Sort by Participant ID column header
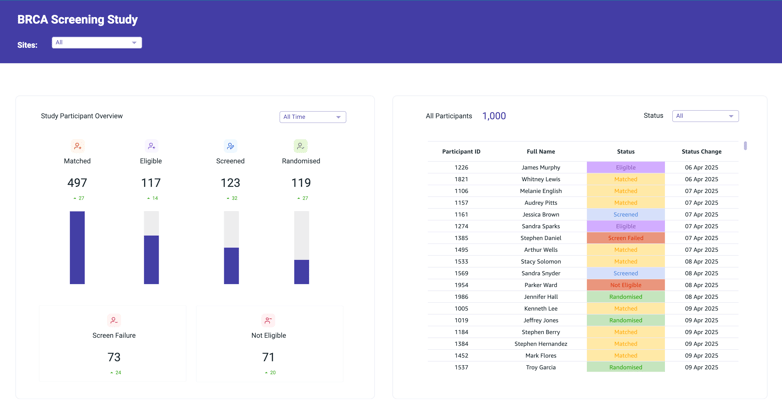782x411 pixels. (461, 152)
